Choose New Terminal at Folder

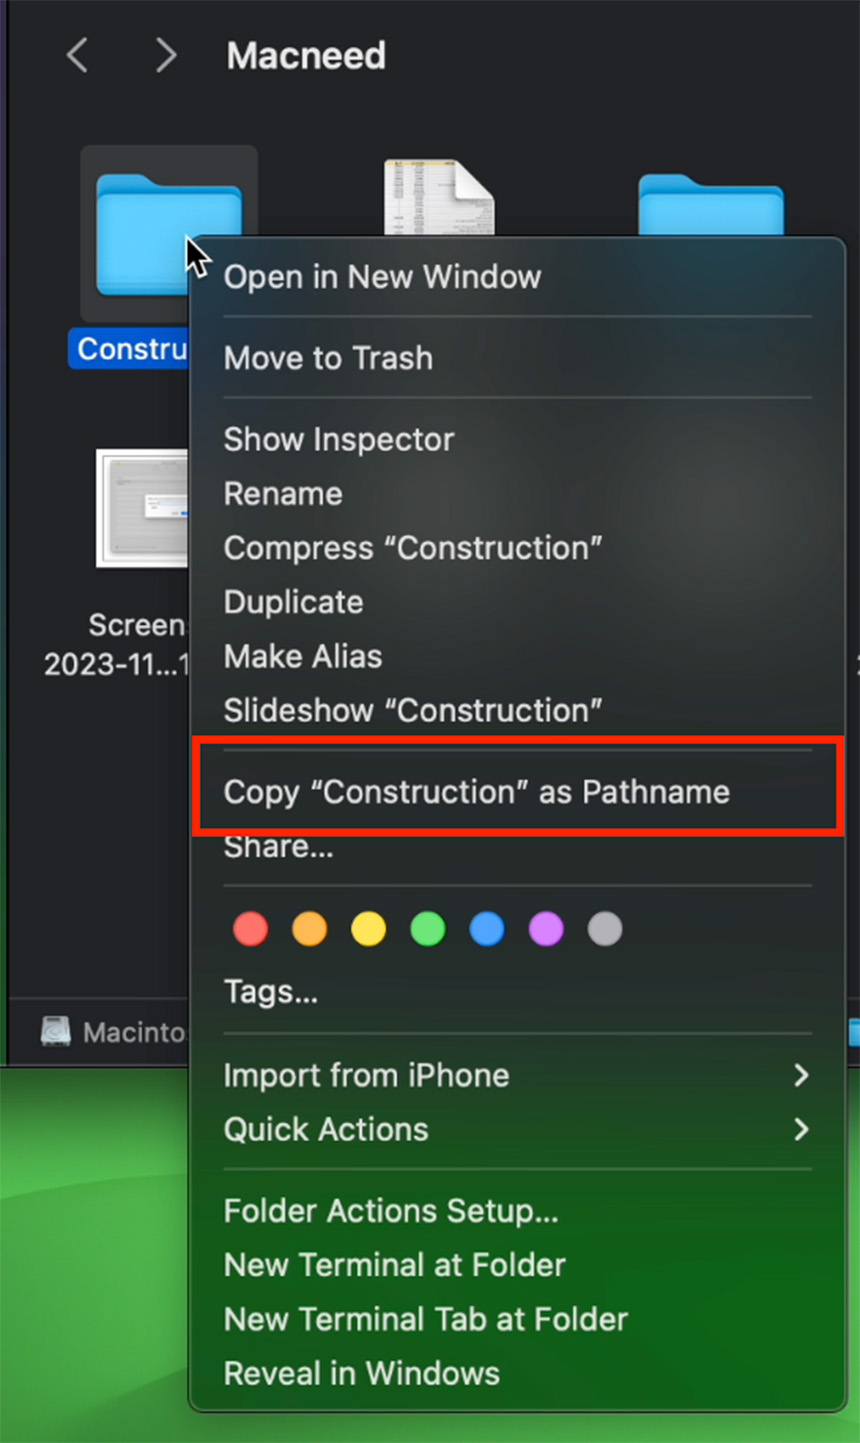pos(517,1265)
